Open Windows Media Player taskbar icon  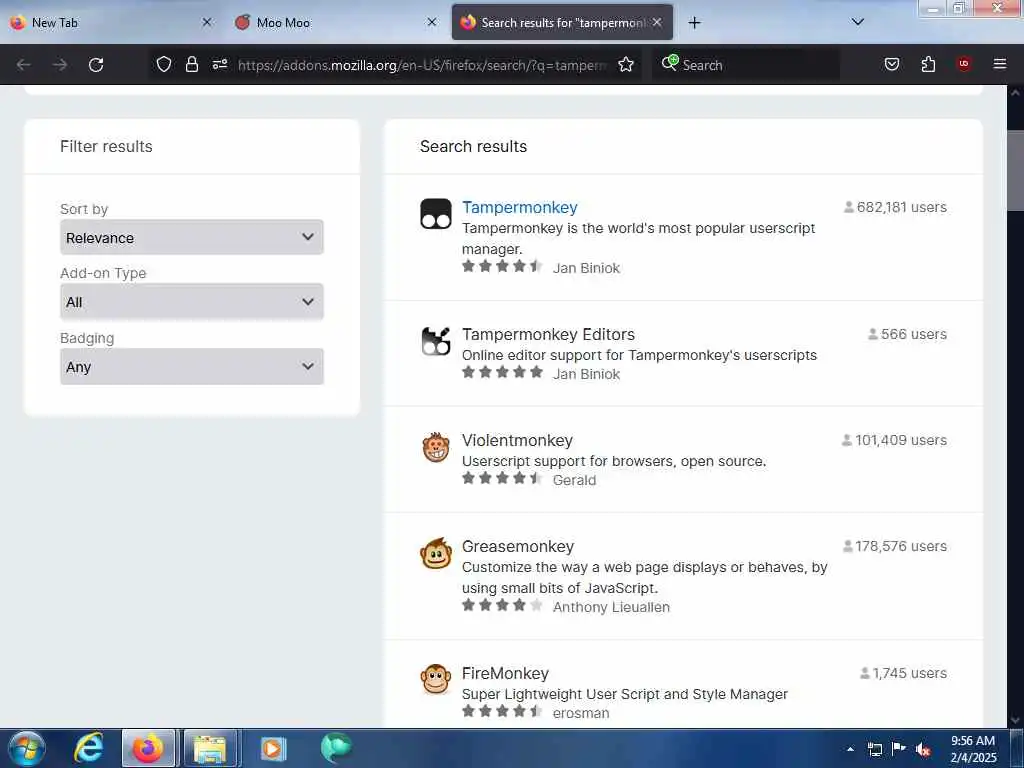point(272,748)
